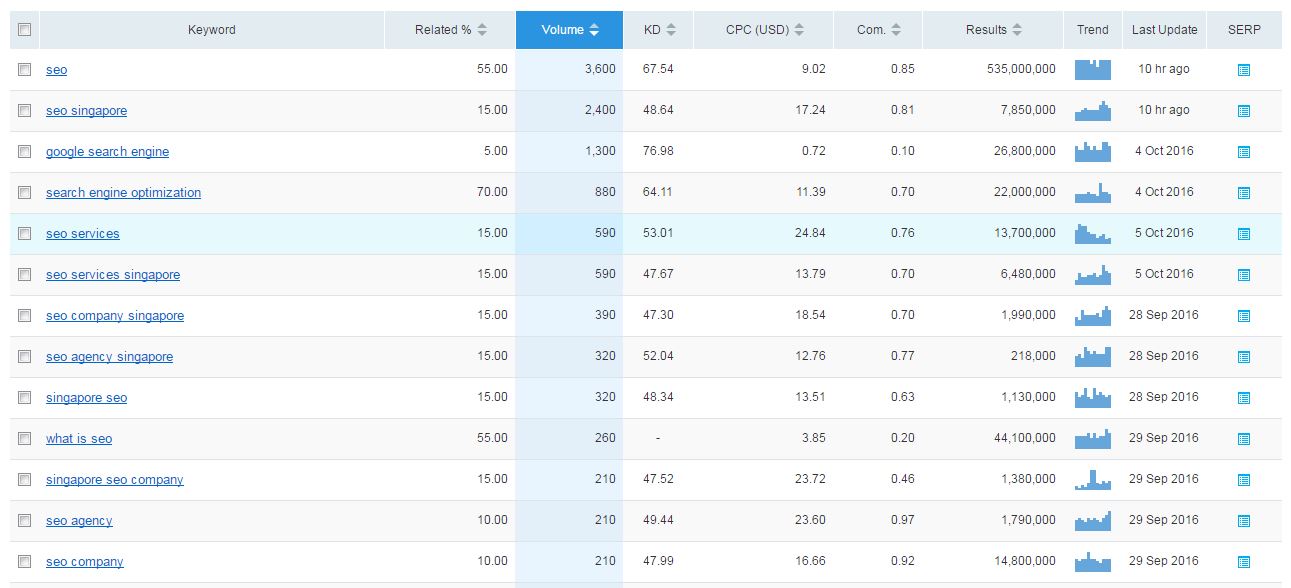This screenshot has width=1291, height=588.
Task: Open the singapore seo keyword link
Action: pyautogui.click(x=87, y=398)
